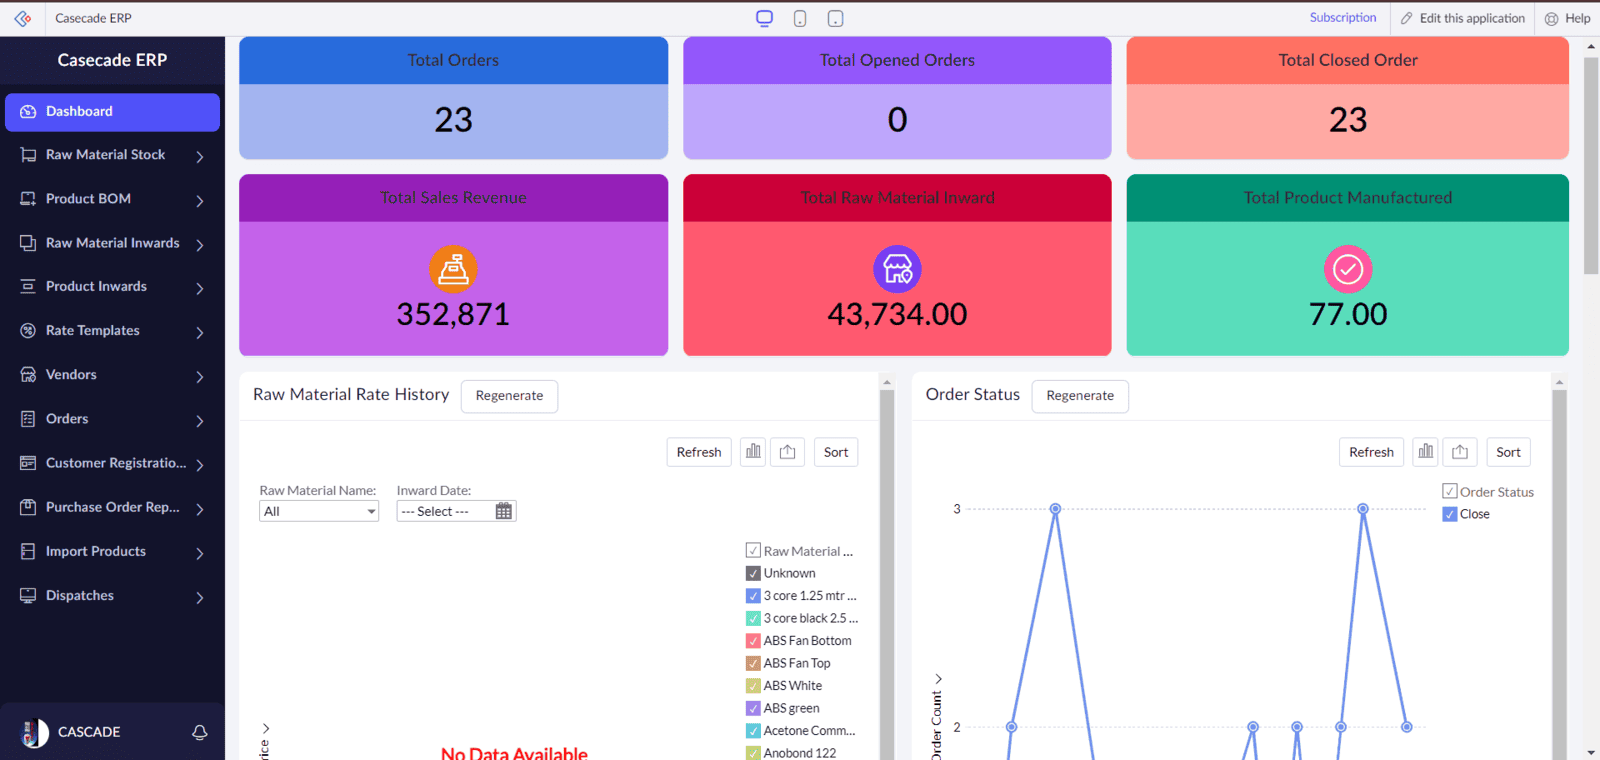Click the Help icon in header
The height and width of the screenshot is (760, 1600).
click(x=1552, y=18)
